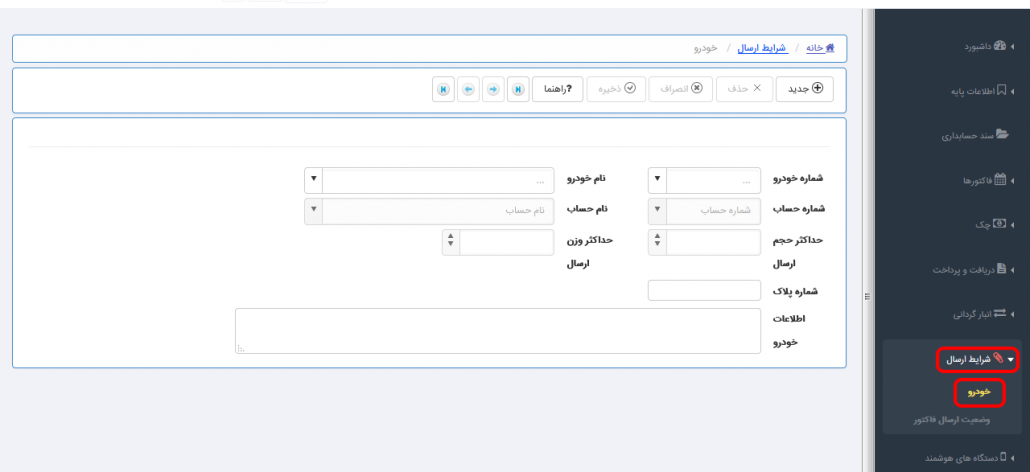Expand the چک sidebar arrow
Viewport: 1030px width, 472px height.
point(1012,225)
